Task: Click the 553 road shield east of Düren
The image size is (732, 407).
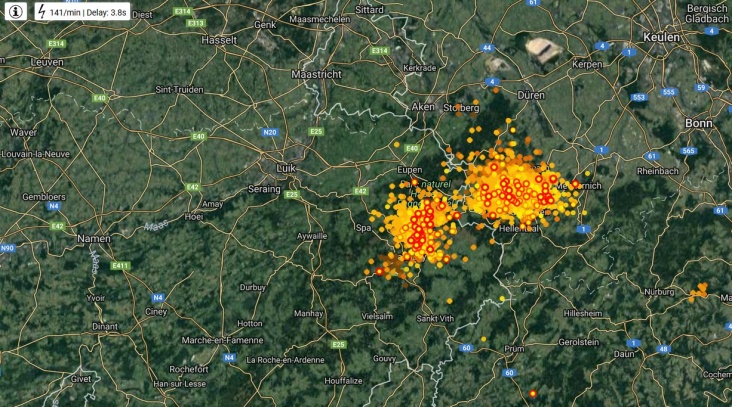Action: [639, 98]
